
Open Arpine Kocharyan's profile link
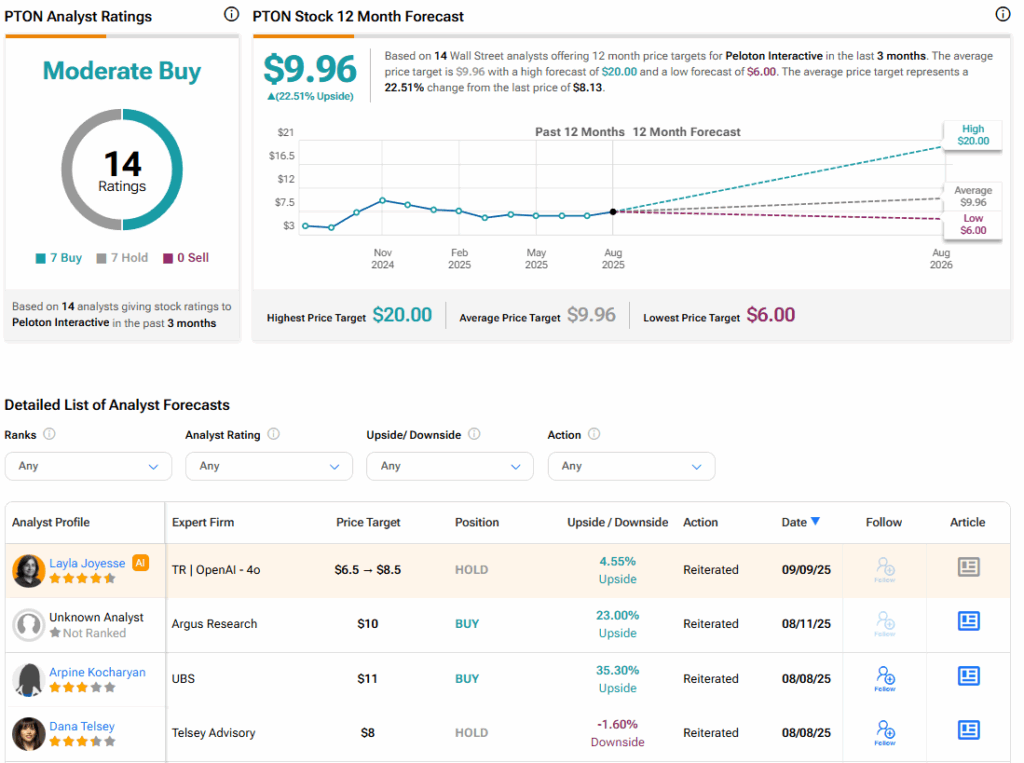(97, 672)
